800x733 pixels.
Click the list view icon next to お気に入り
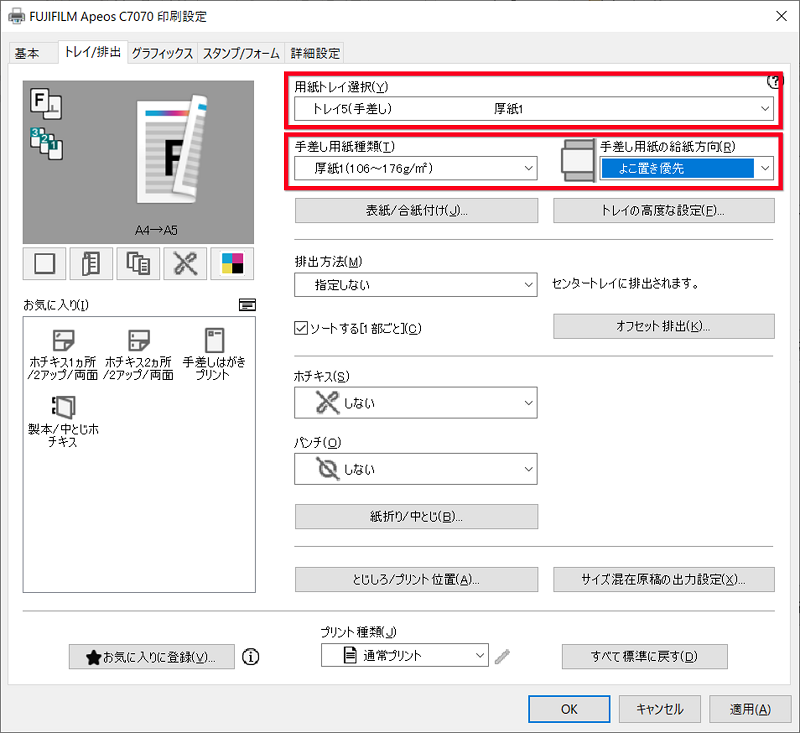246,303
